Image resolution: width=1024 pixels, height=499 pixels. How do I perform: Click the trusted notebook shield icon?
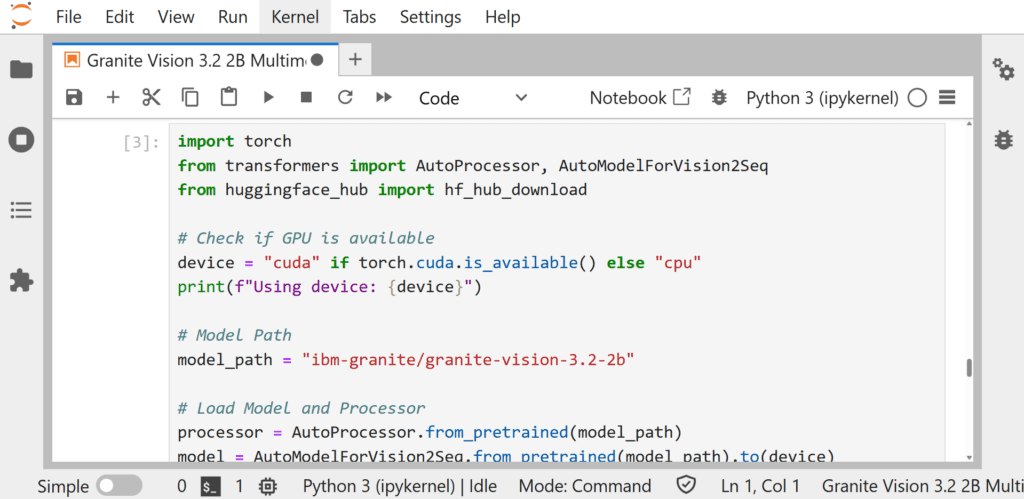point(685,485)
